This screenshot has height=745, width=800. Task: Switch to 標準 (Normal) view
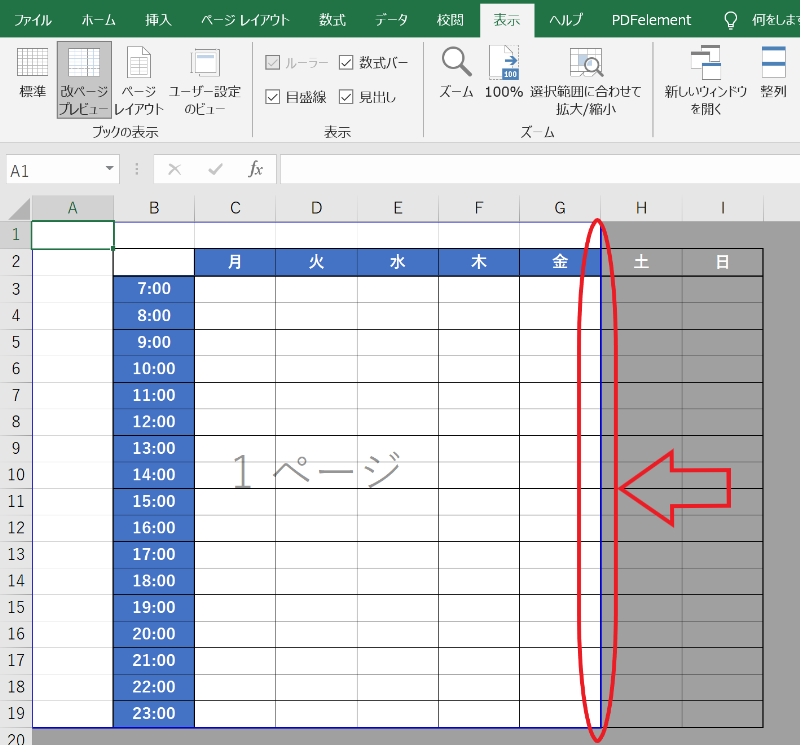(33, 74)
